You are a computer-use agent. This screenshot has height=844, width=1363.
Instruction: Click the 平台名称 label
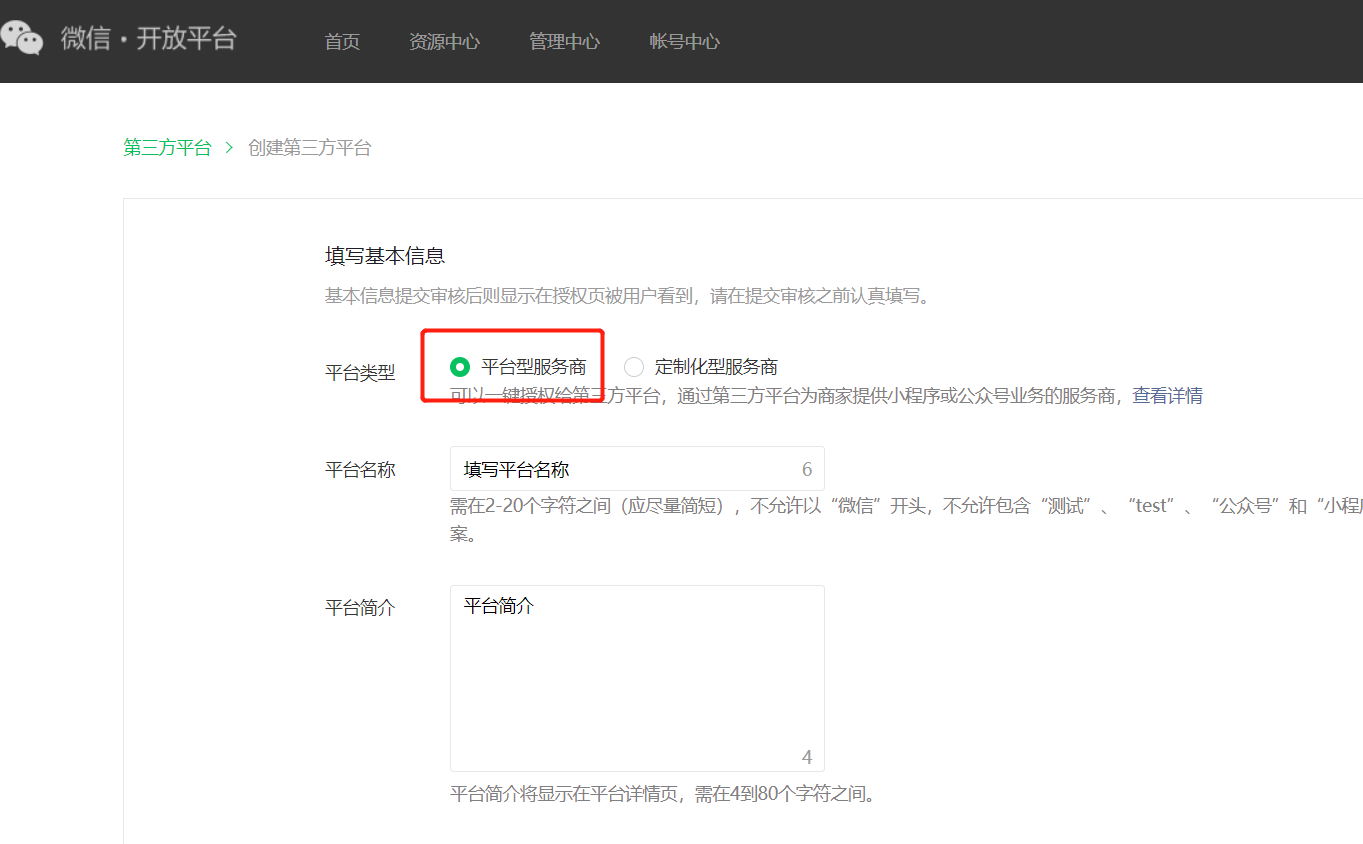click(x=360, y=470)
